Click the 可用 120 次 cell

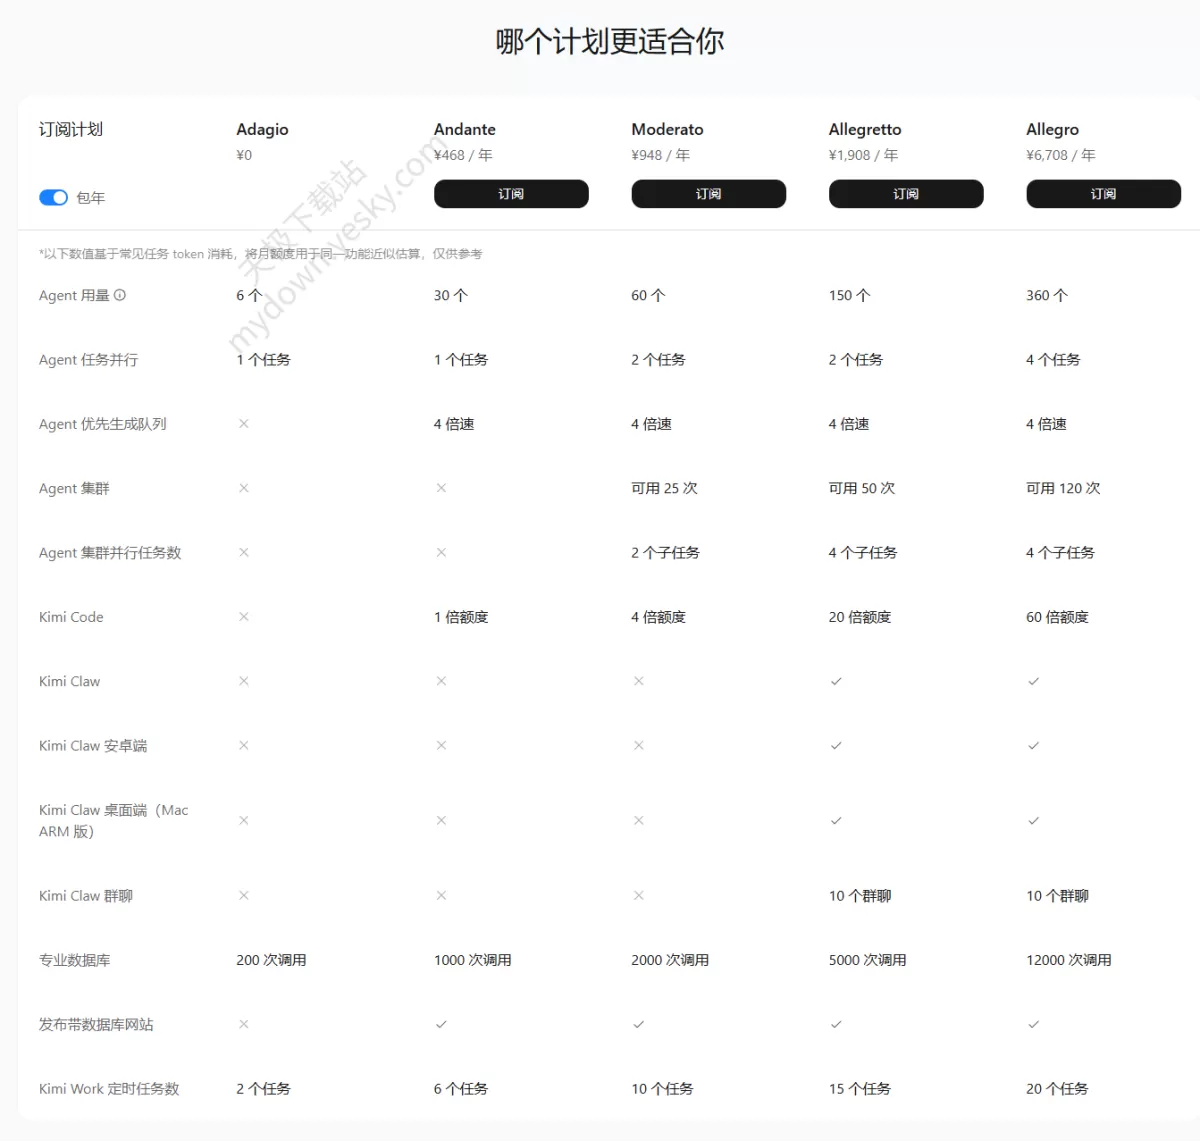(1063, 488)
